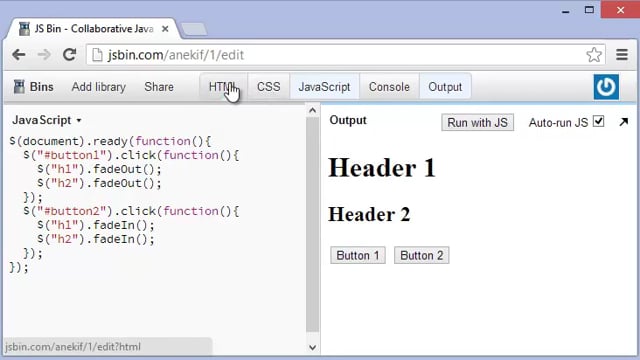
Task: Click the page icon in address bar
Action: [x=97, y=55]
